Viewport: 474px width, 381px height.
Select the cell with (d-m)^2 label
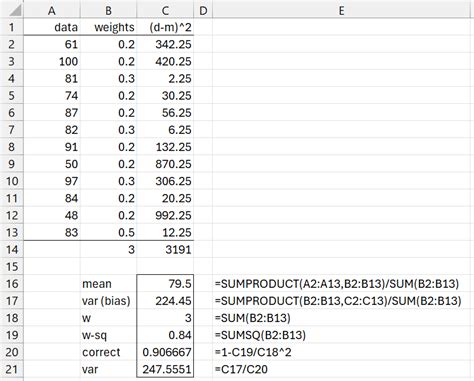pyautogui.click(x=165, y=27)
